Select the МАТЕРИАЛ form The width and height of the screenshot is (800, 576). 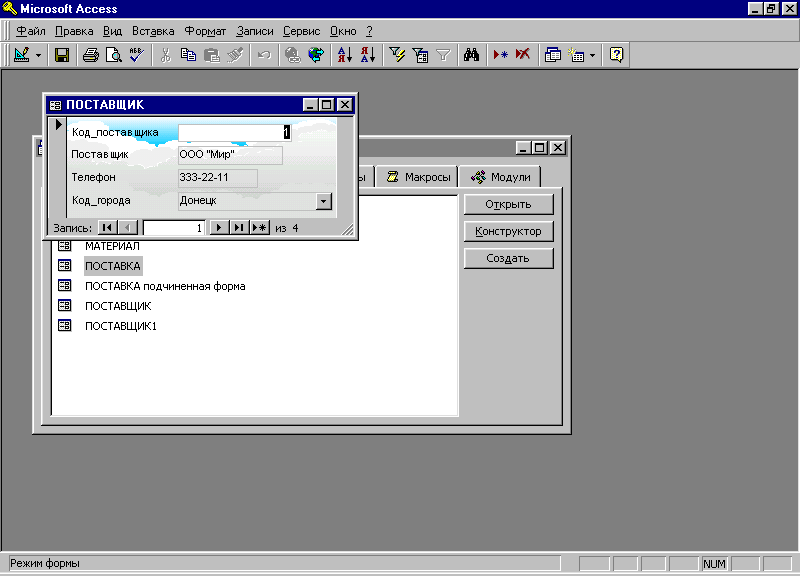pos(112,246)
